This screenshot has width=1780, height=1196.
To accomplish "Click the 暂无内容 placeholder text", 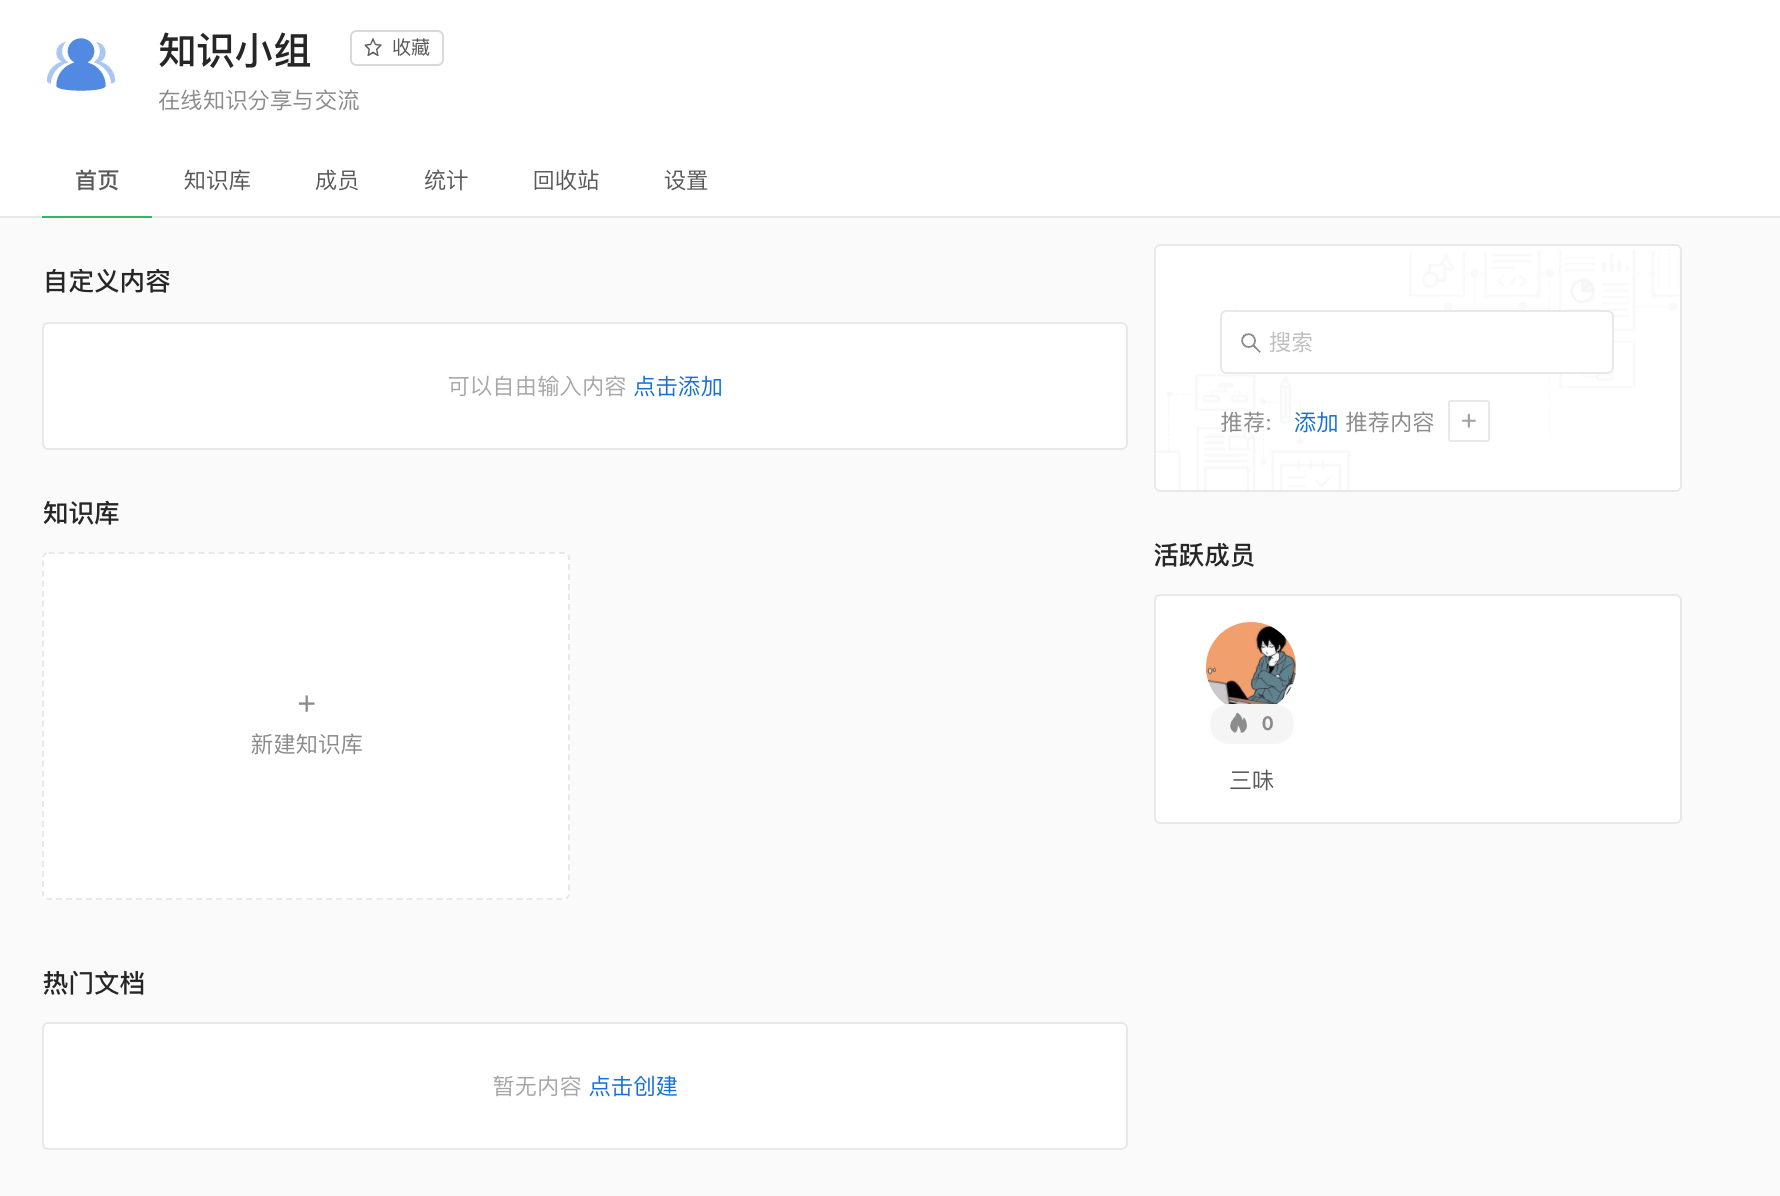I will pyautogui.click(x=537, y=1087).
